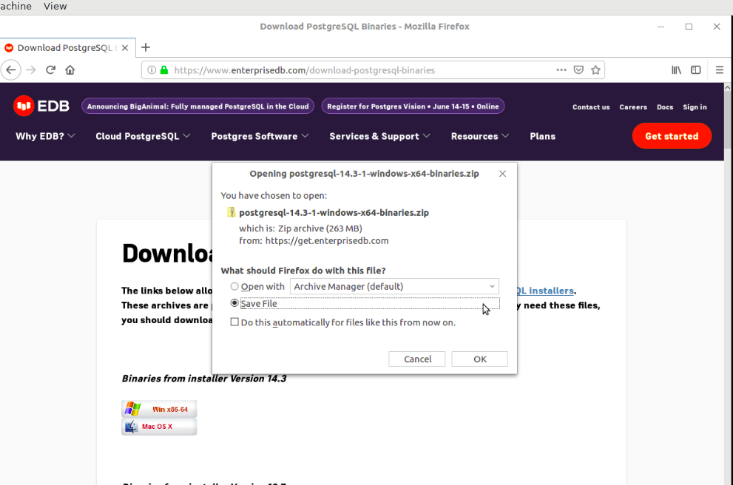Open the Docs link

[665, 107]
